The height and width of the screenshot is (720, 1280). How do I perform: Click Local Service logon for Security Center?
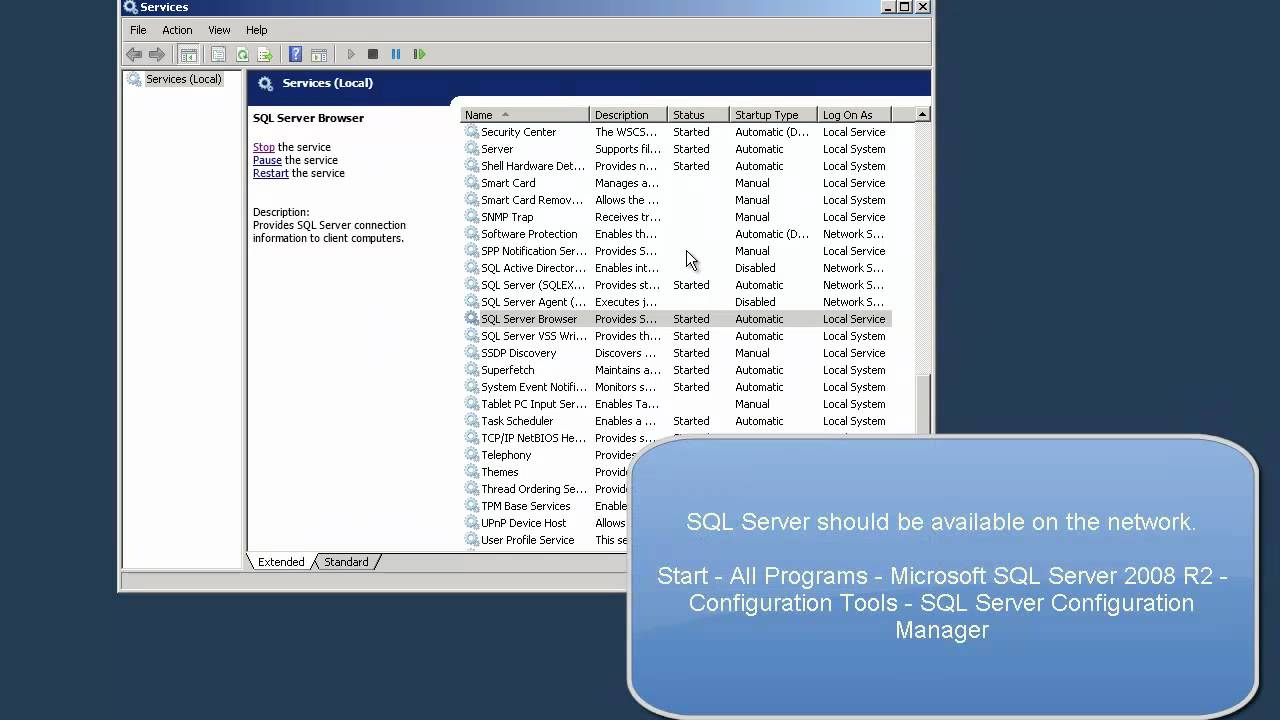coord(854,132)
